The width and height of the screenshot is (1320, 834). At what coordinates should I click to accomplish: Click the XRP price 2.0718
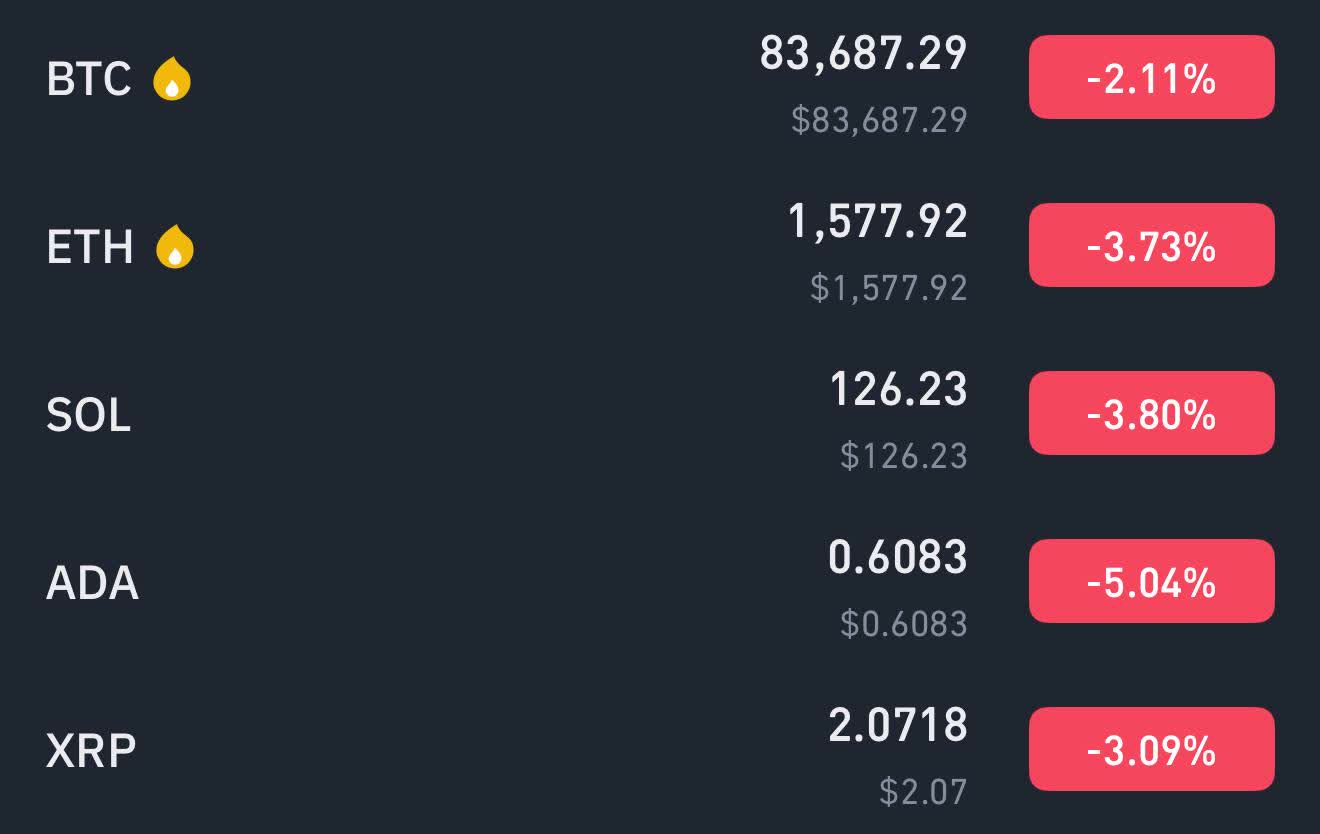tap(898, 725)
